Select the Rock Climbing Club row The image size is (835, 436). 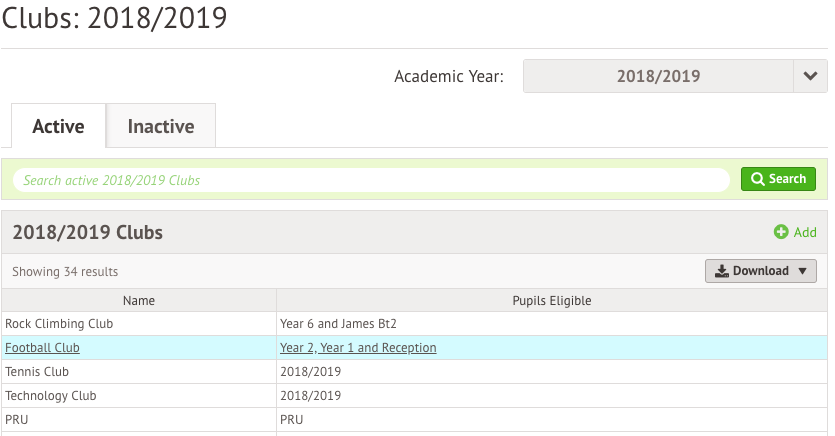414,324
